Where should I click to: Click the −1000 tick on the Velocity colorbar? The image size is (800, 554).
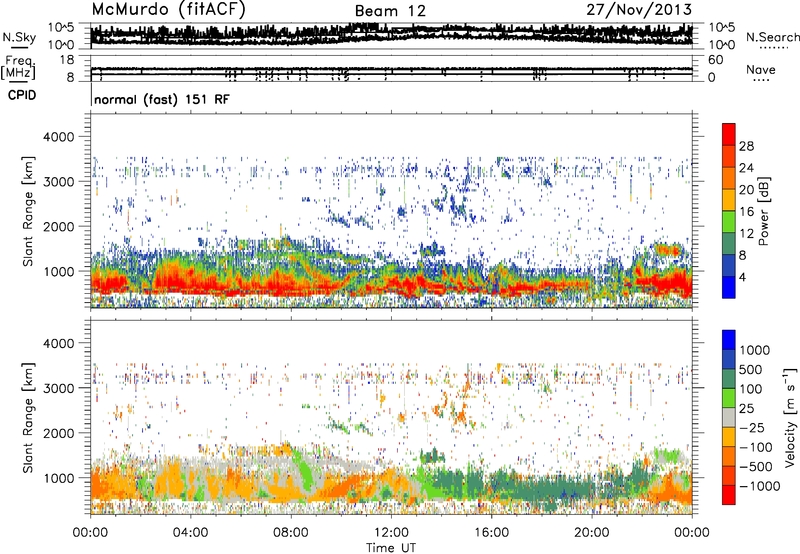pyautogui.click(x=760, y=486)
